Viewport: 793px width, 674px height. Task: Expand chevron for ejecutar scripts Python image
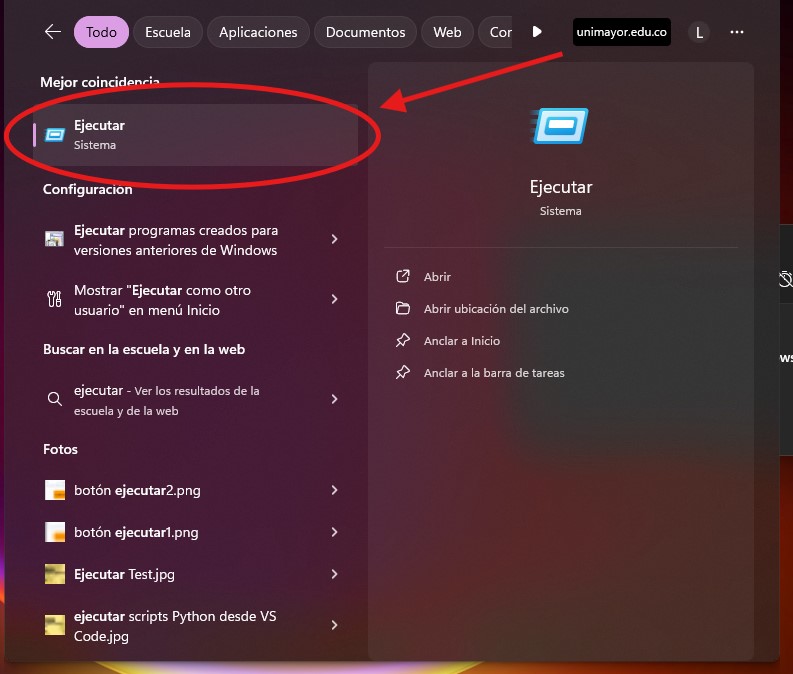pos(334,625)
